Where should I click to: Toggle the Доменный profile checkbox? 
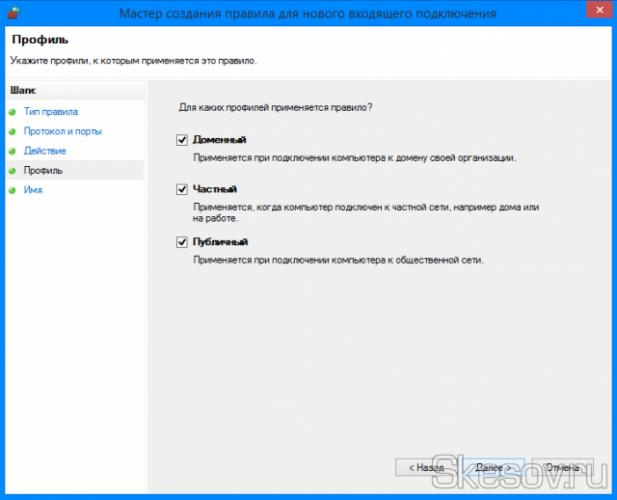pyautogui.click(x=182, y=140)
